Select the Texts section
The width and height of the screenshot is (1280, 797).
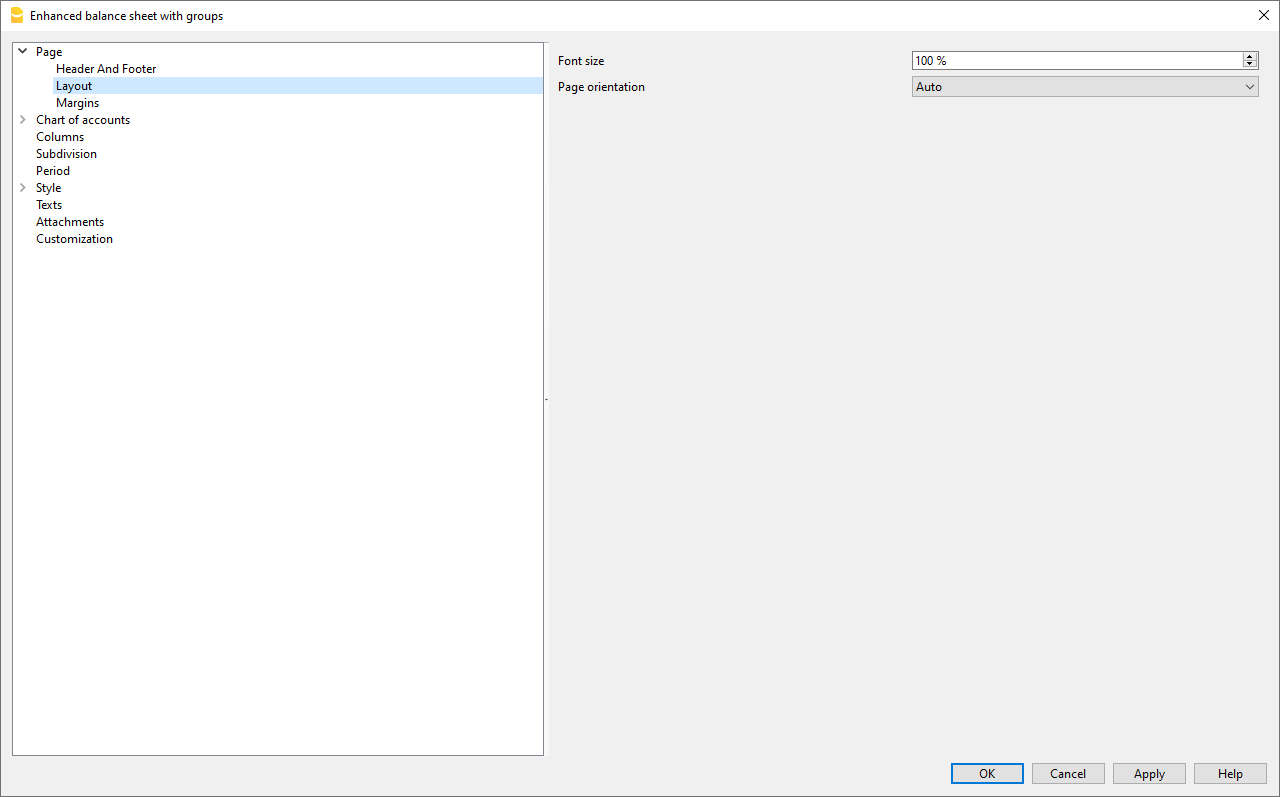click(49, 205)
